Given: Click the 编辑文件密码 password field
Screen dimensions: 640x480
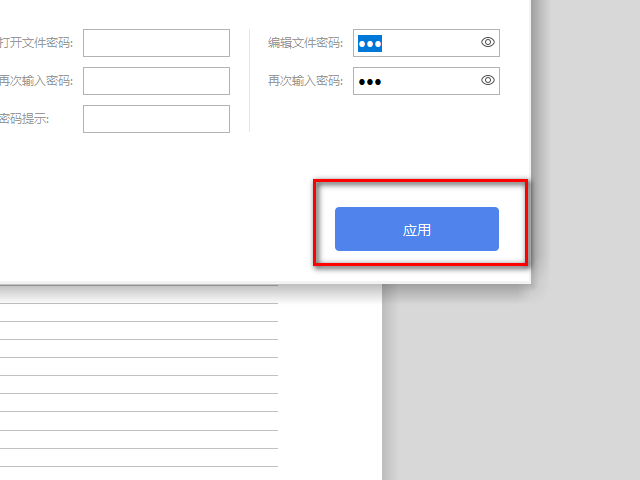Looking at the screenshot, I should [426, 43].
